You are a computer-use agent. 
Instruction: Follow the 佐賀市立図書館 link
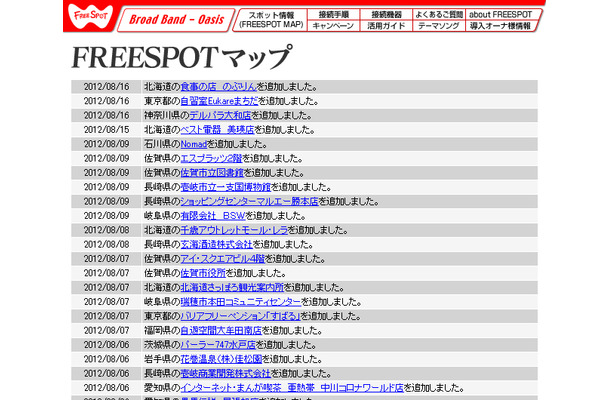point(212,173)
